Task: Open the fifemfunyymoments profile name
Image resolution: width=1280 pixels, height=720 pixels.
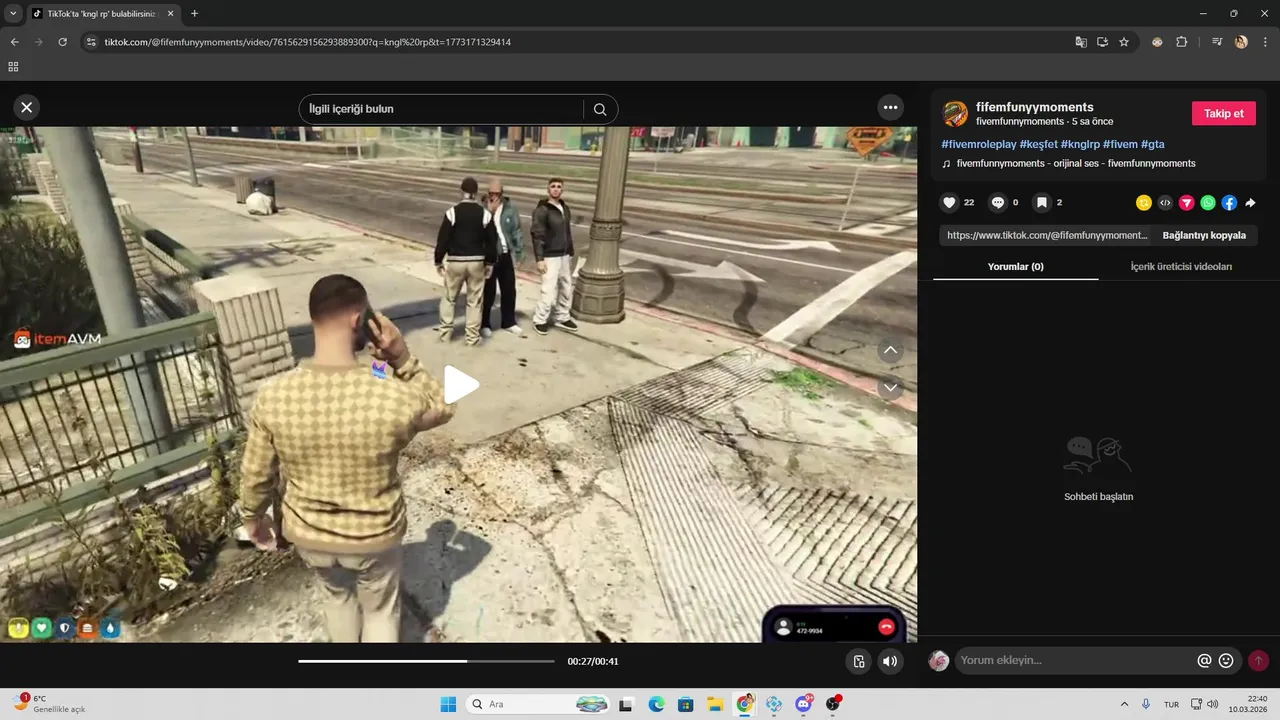Action: pyautogui.click(x=1034, y=107)
